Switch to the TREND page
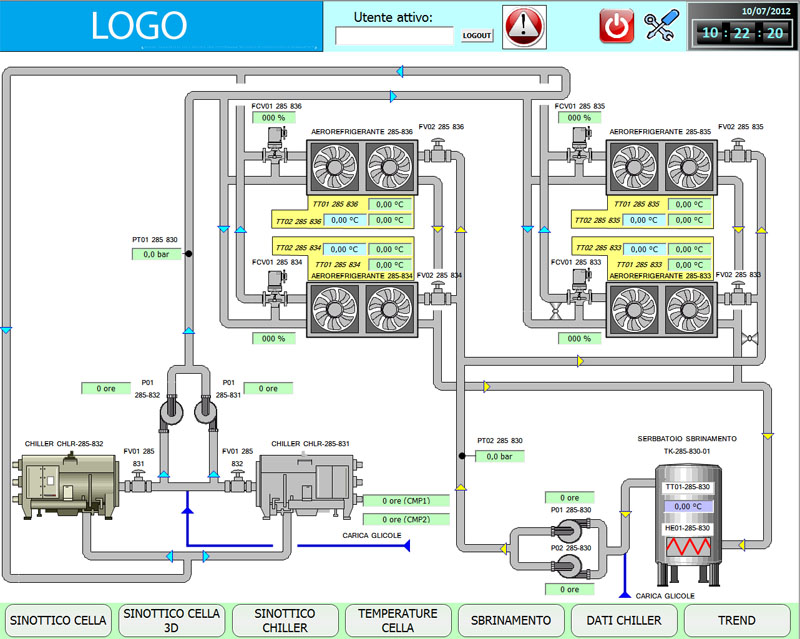Viewport: 800px width, 639px height. pyautogui.click(x=737, y=620)
